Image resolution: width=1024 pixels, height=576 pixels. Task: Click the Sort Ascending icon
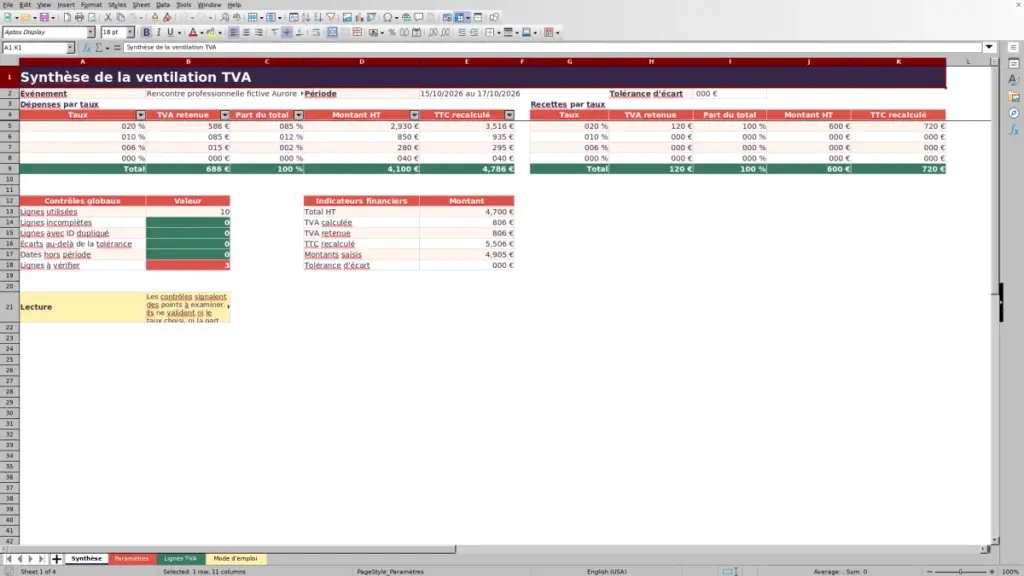(x=306, y=18)
